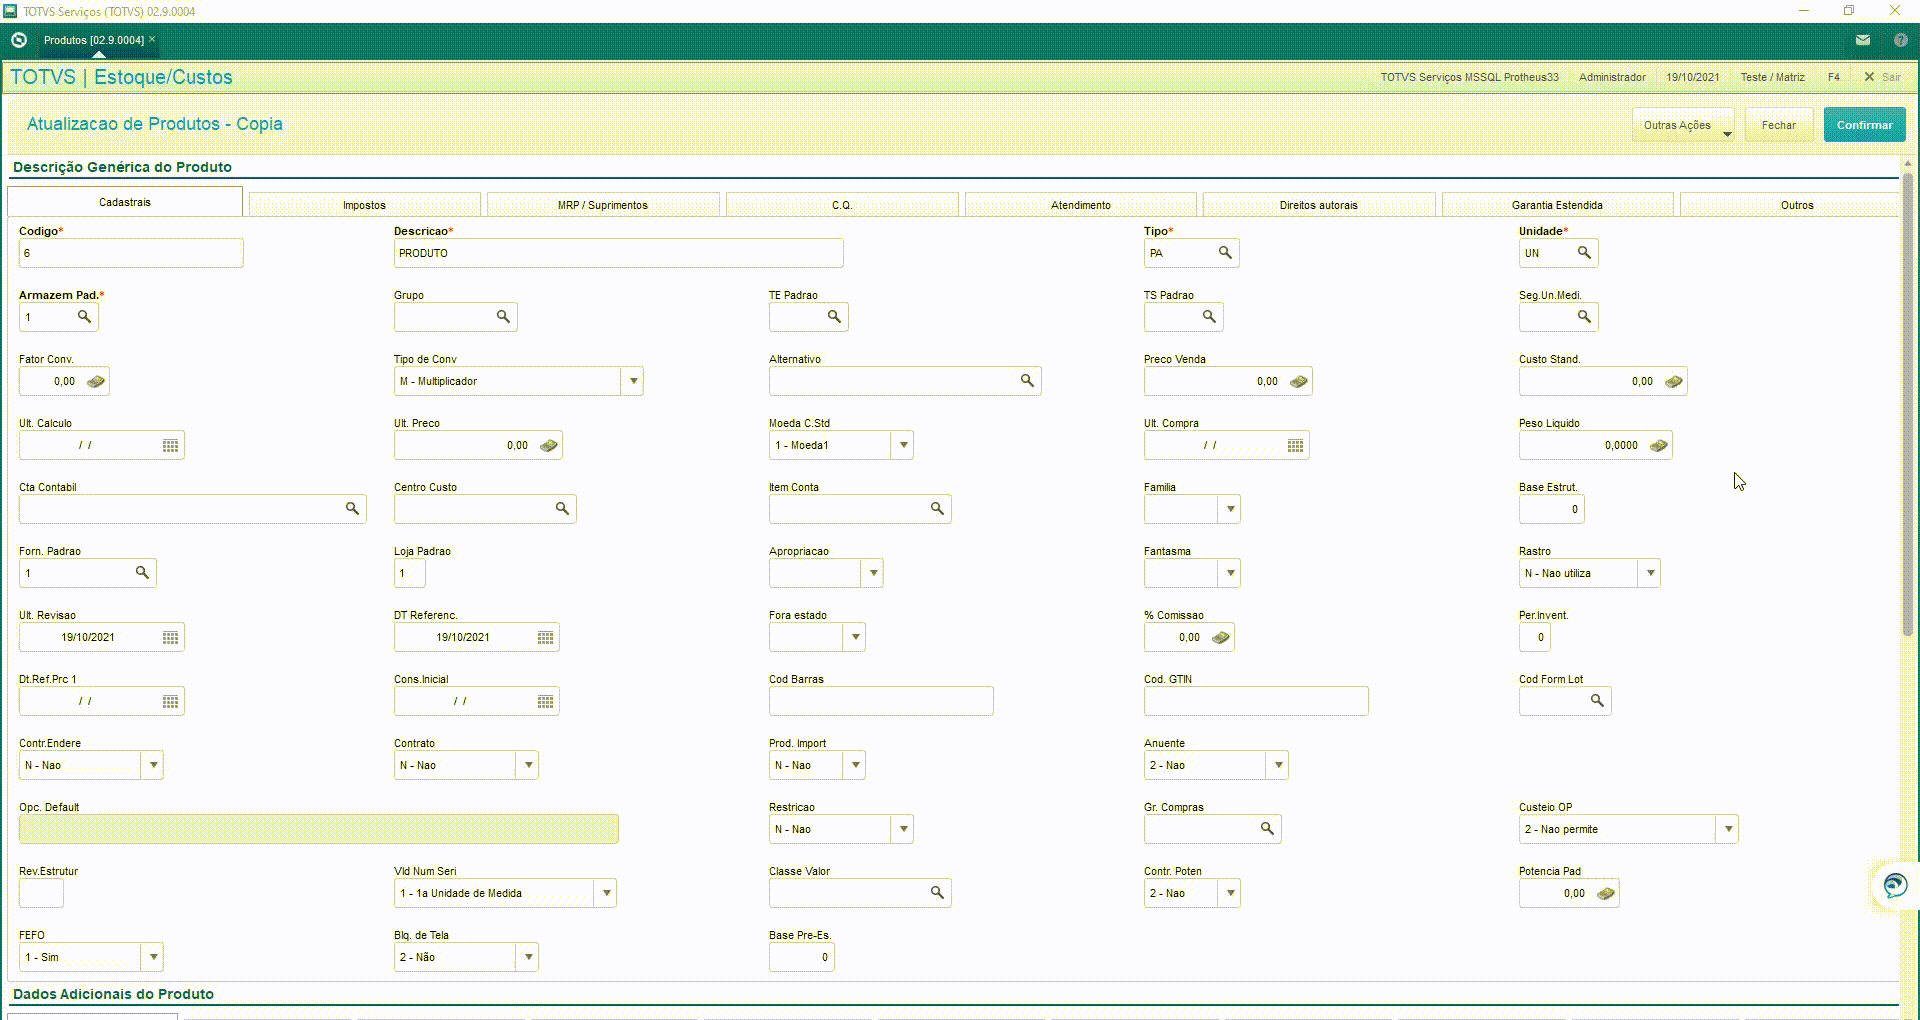Open calculator for Preco Venda
Image resolution: width=1920 pixels, height=1020 pixels.
[1299, 381]
